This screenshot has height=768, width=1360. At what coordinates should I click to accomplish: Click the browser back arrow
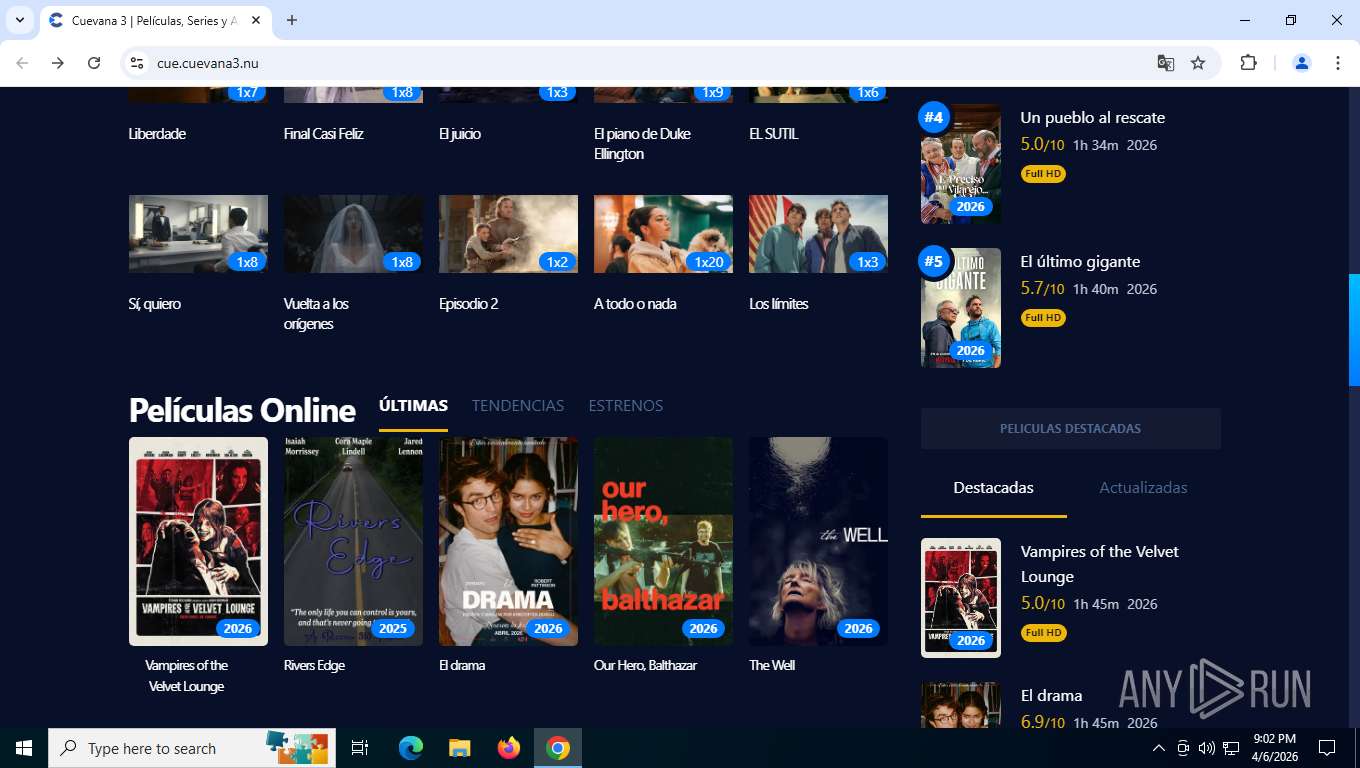click(22, 63)
